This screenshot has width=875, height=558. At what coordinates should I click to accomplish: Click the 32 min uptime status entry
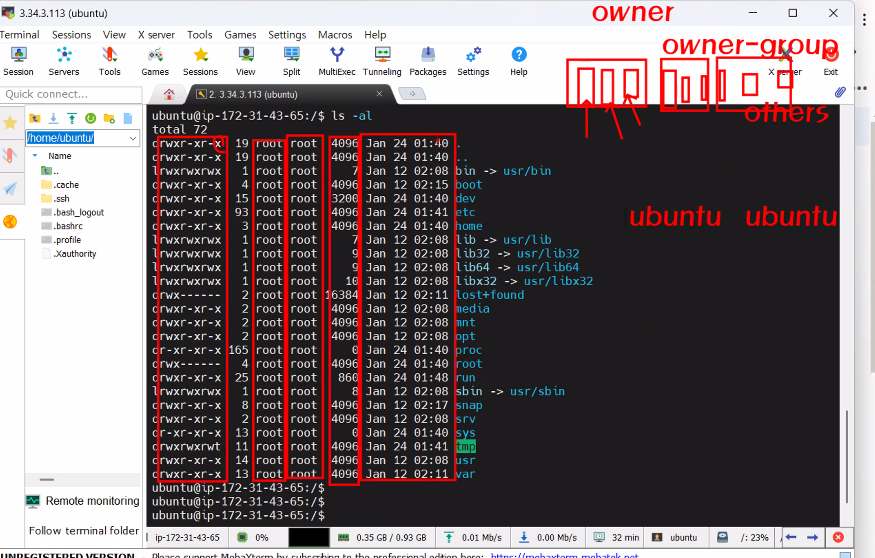coord(617,537)
